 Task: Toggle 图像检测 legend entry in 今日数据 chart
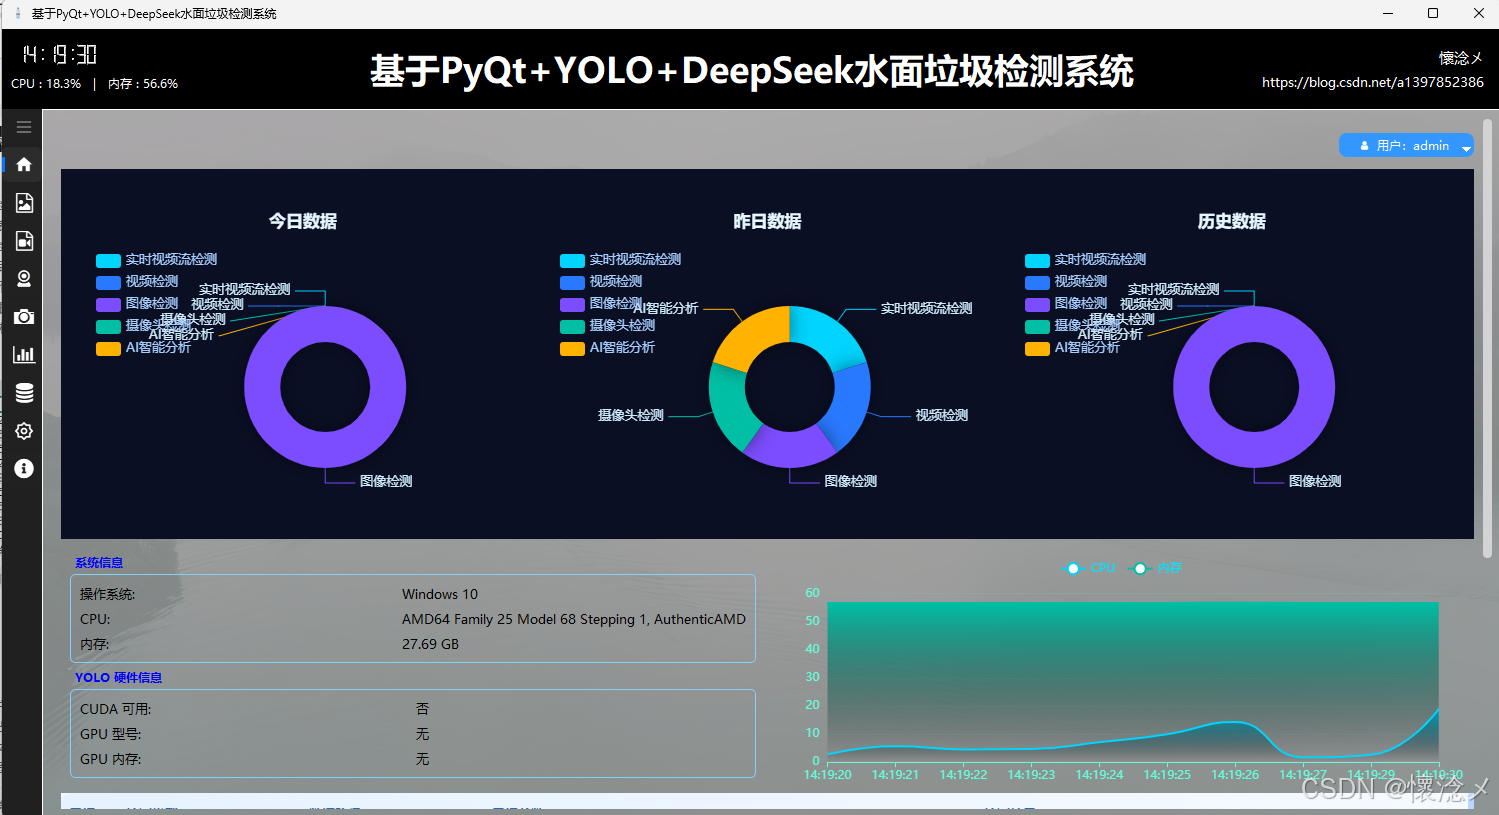tap(137, 304)
